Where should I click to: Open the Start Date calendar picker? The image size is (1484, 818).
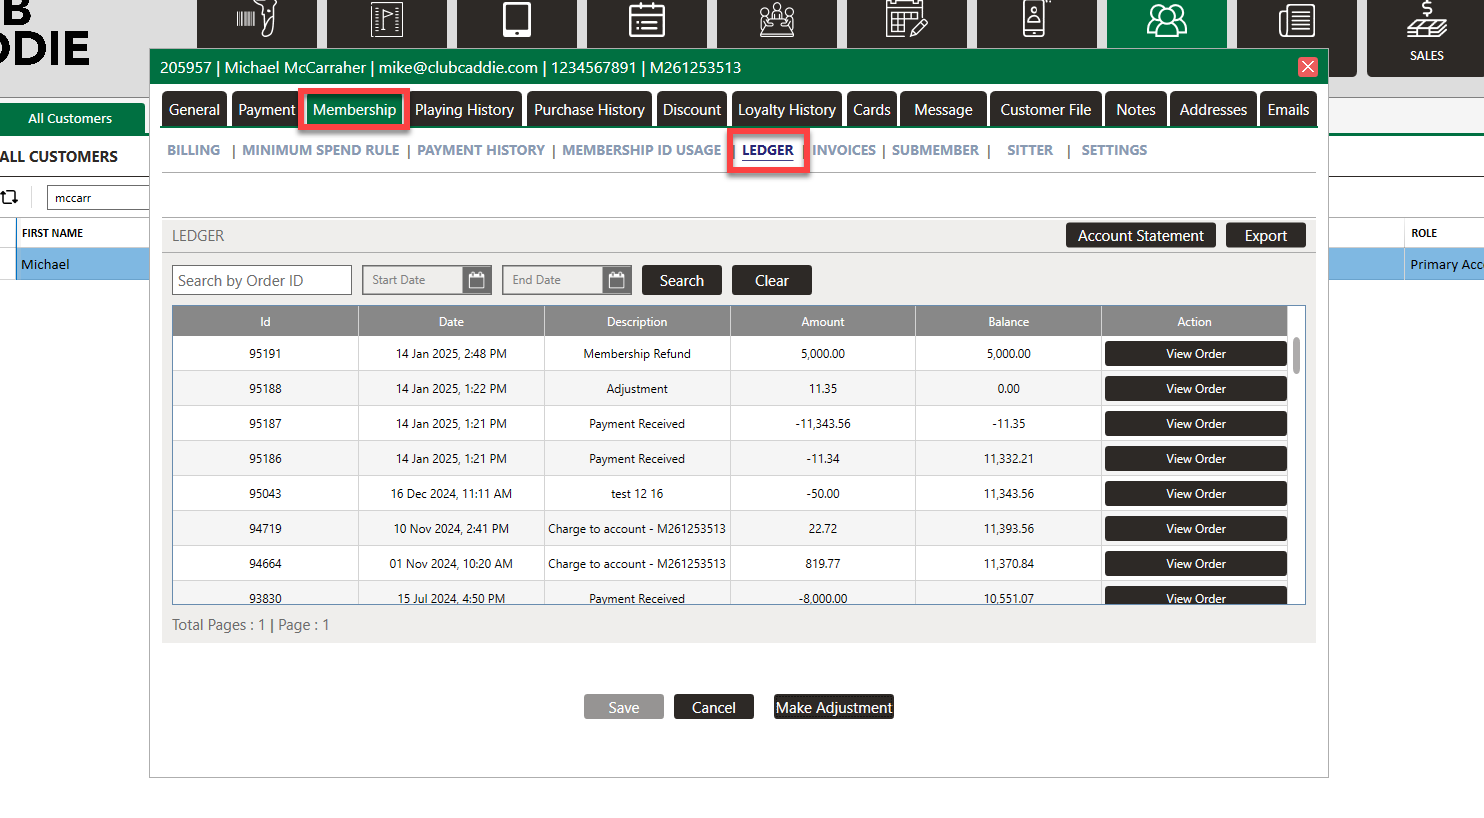click(x=477, y=281)
